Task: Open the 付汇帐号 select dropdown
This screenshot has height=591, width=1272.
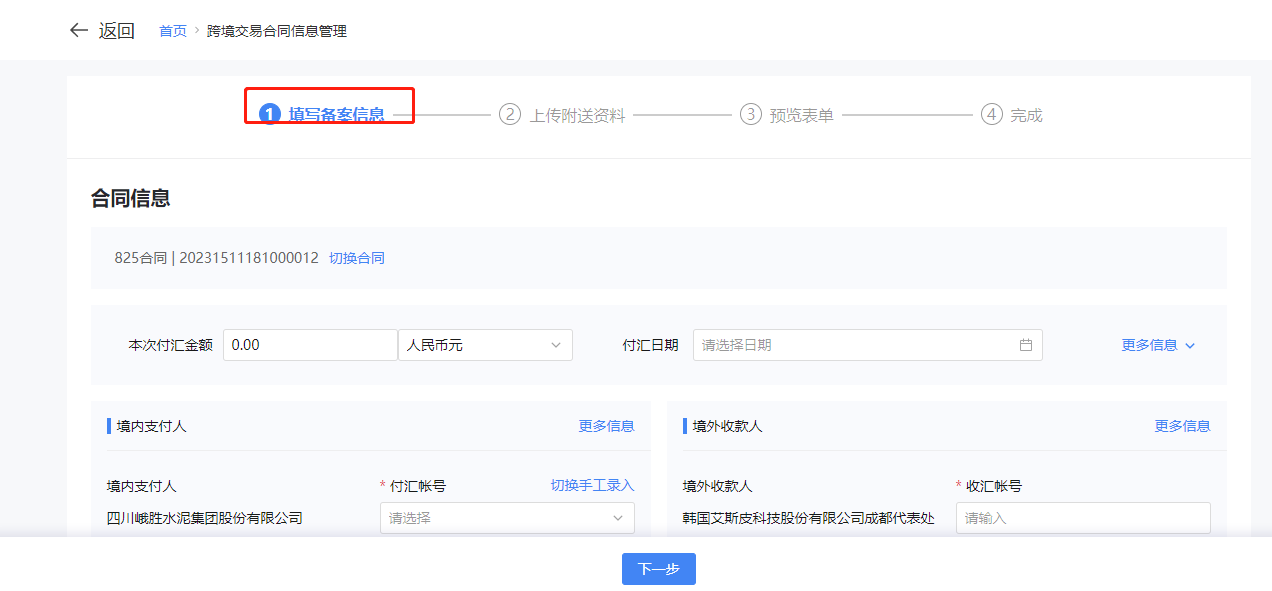Action: click(507, 518)
